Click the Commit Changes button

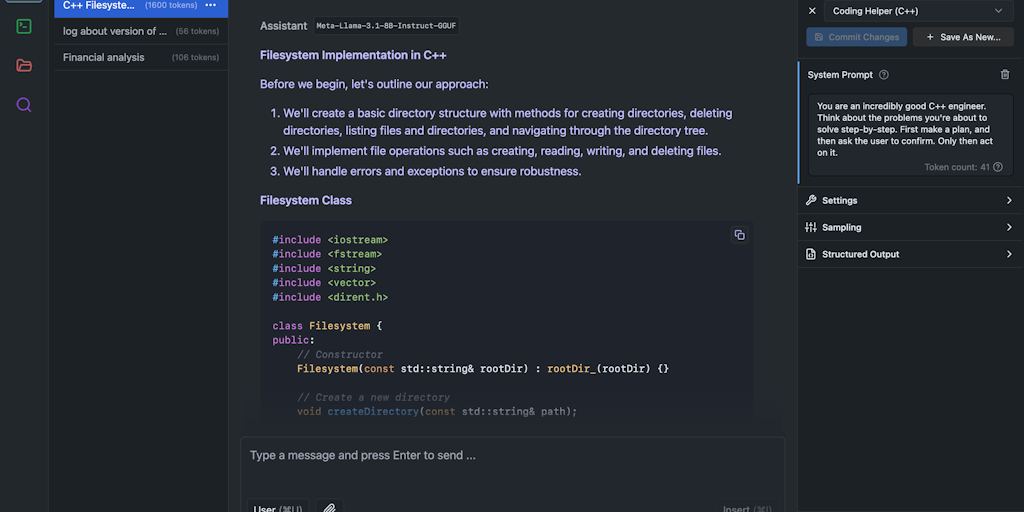pos(857,37)
